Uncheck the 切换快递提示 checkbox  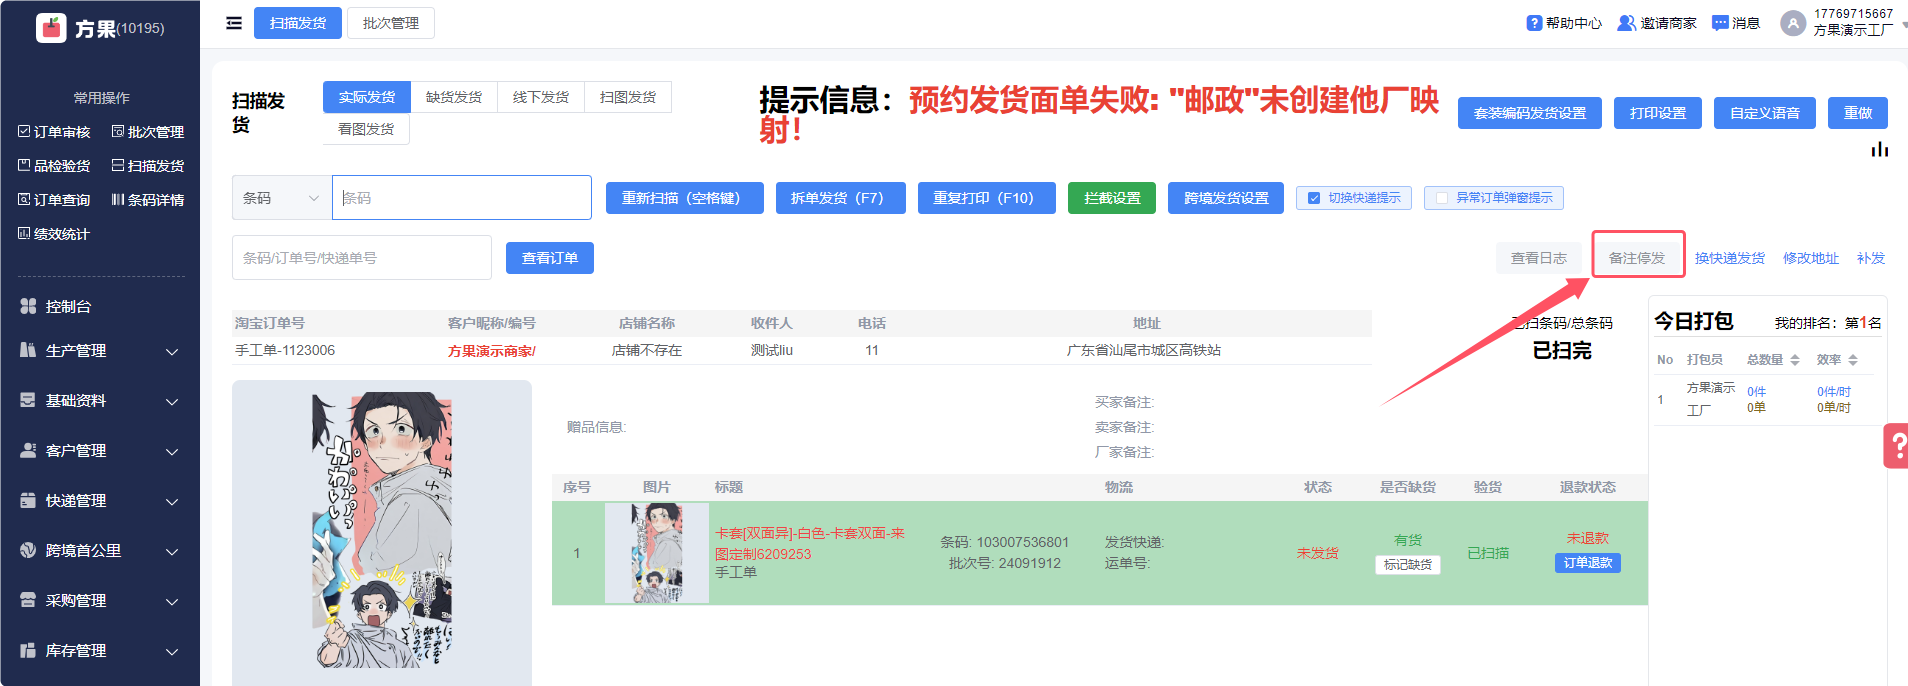coord(1314,198)
